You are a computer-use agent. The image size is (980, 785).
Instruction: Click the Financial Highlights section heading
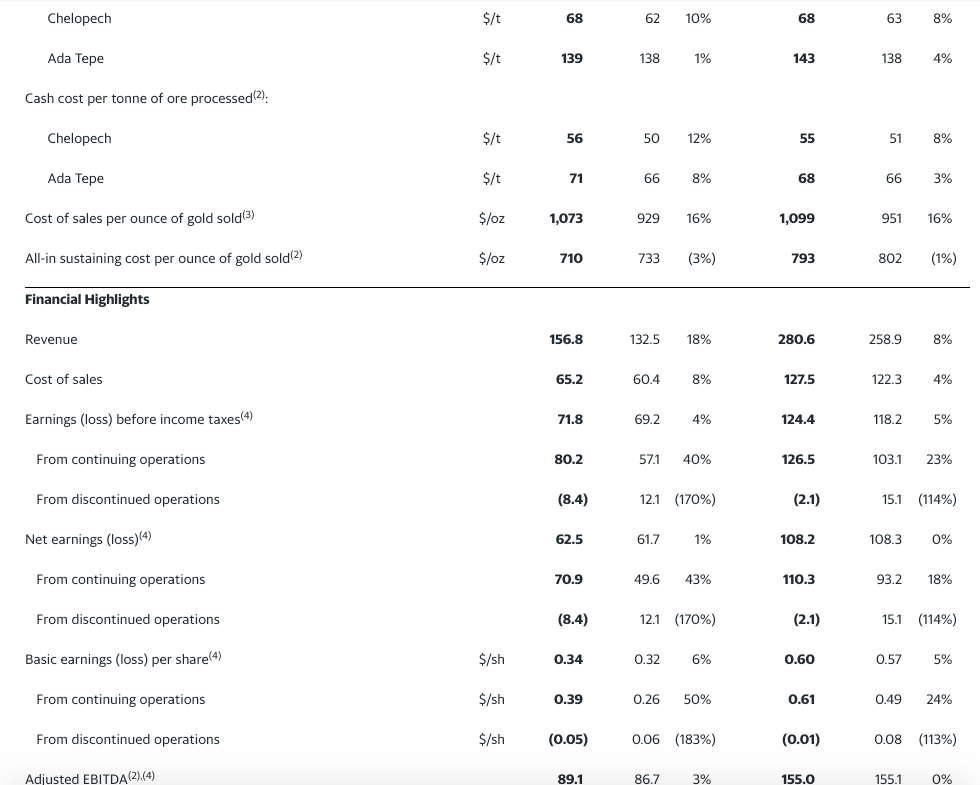[x=87, y=299]
